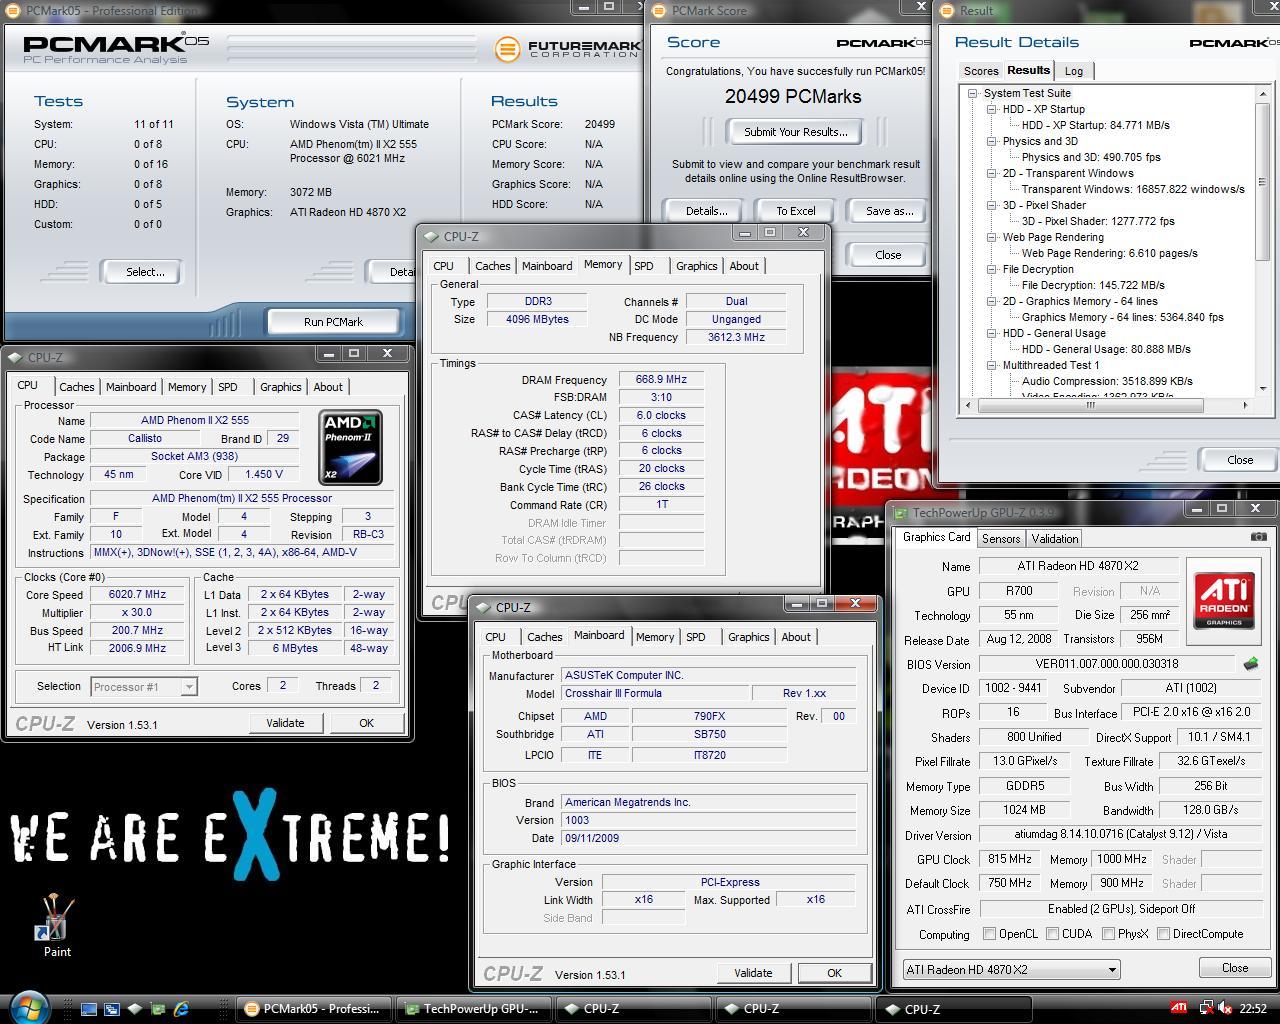Open the GPU selection dropdown in GPU-Z
1280x1024 pixels.
pos(1011,970)
